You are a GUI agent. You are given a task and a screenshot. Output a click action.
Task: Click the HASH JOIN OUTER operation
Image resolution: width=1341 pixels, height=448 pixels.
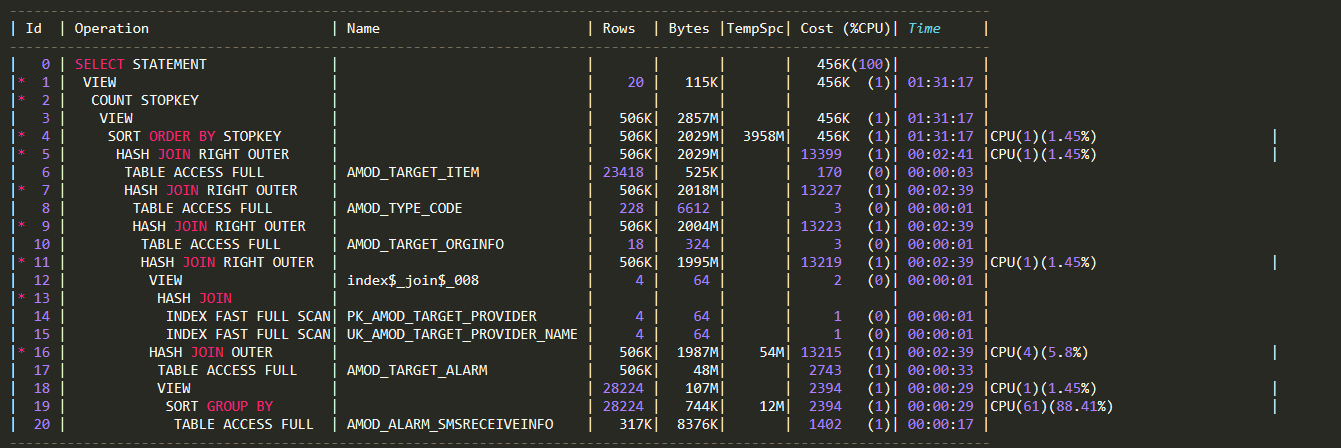[x=211, y=352]
